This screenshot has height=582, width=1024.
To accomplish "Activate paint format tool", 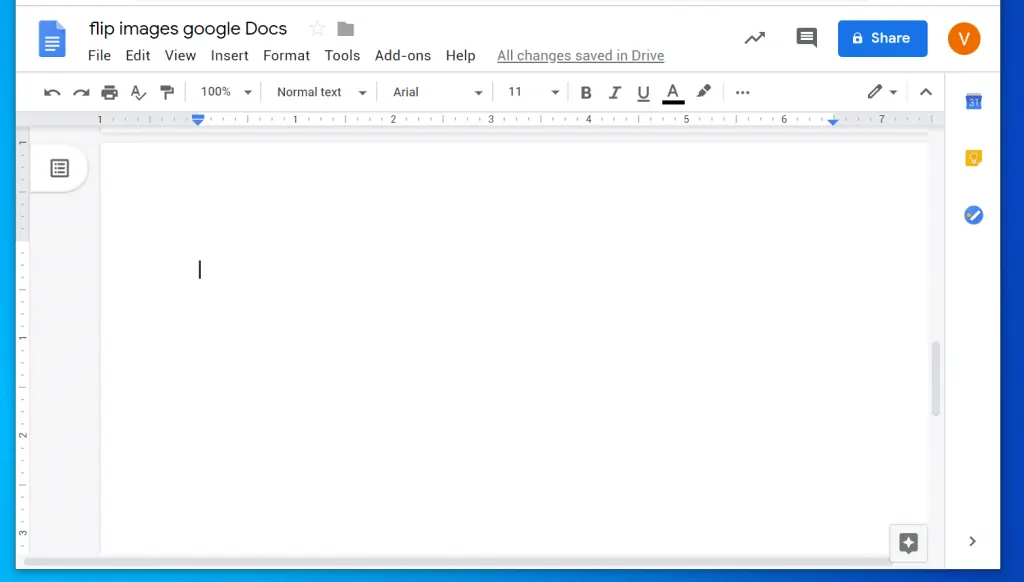I will coord(167,92).
